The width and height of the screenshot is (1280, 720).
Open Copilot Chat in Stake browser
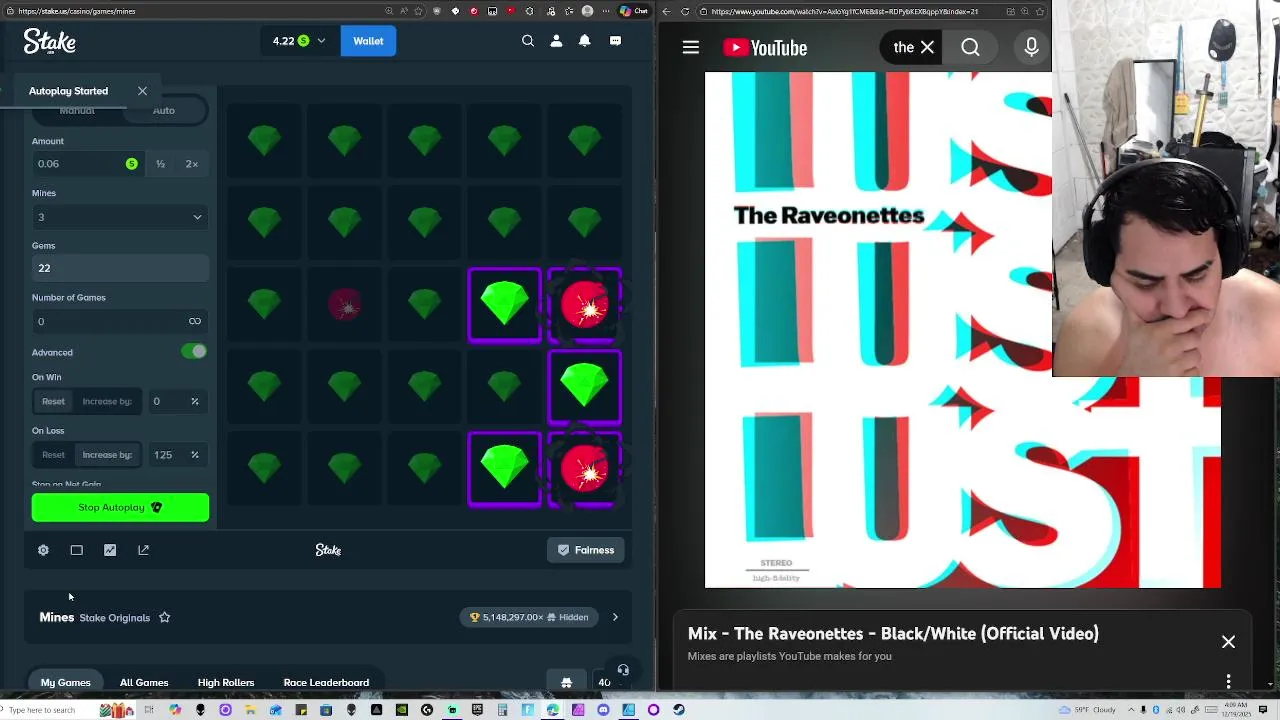click(633, 11)
